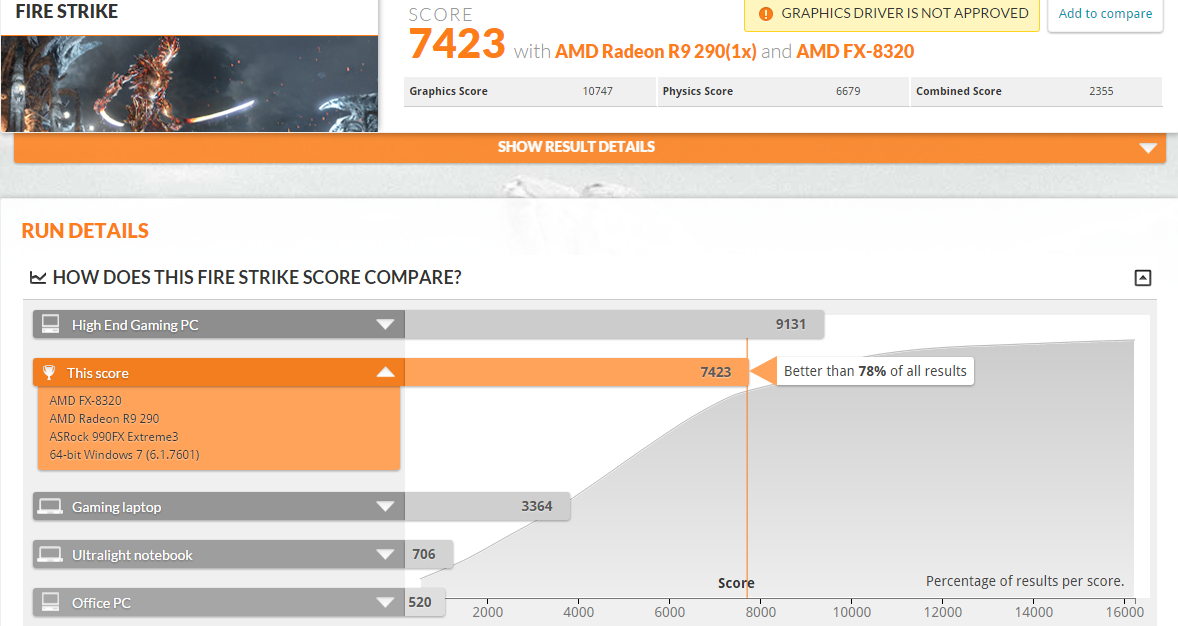Expand the Gaming laptop details
The image size is (1178, 626).
coord(385,507)
